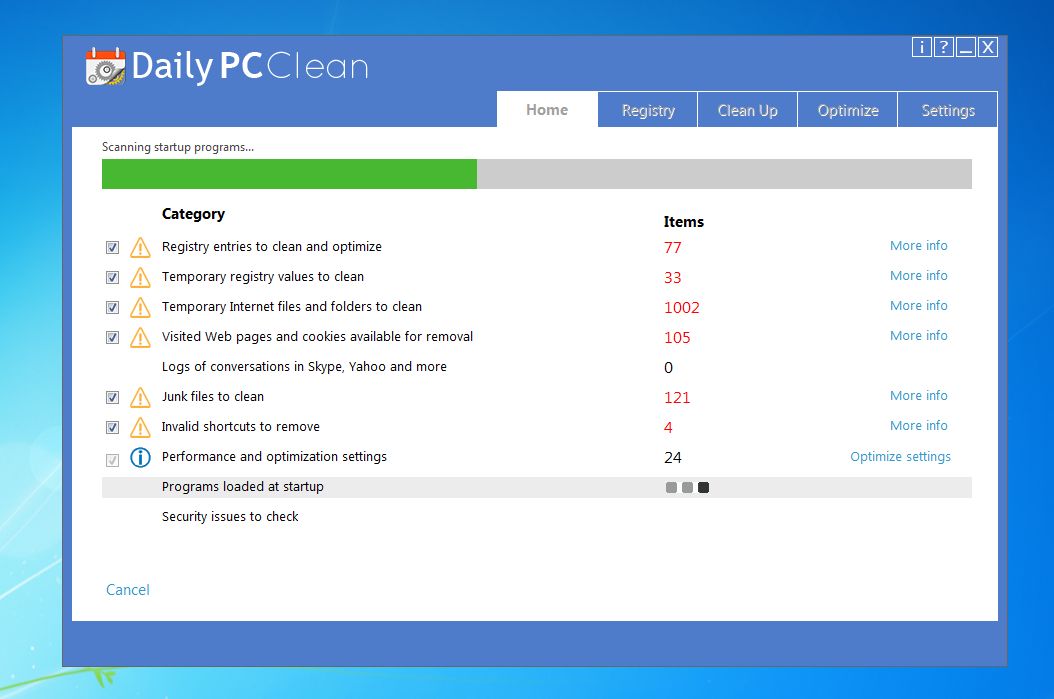
Task: Click warning icon beside Temporary registry values
Action: click(140, 277)
